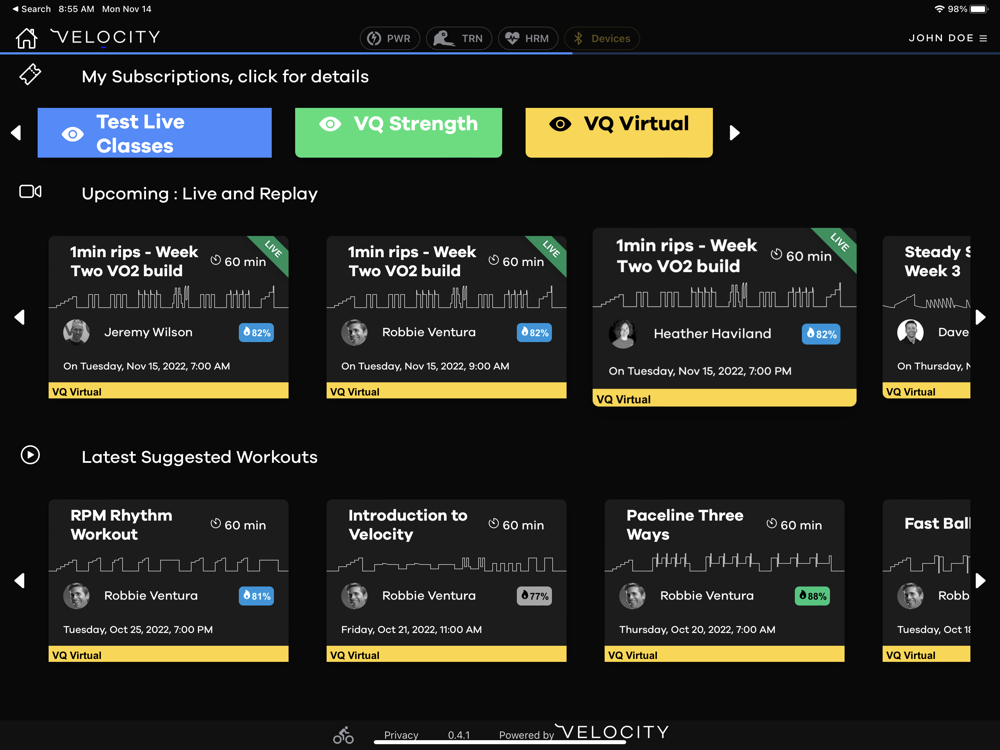The width and height of the screenshot is (1000, 750).
Task: Open the HRM heart rate pill
Action: point(528,38)
